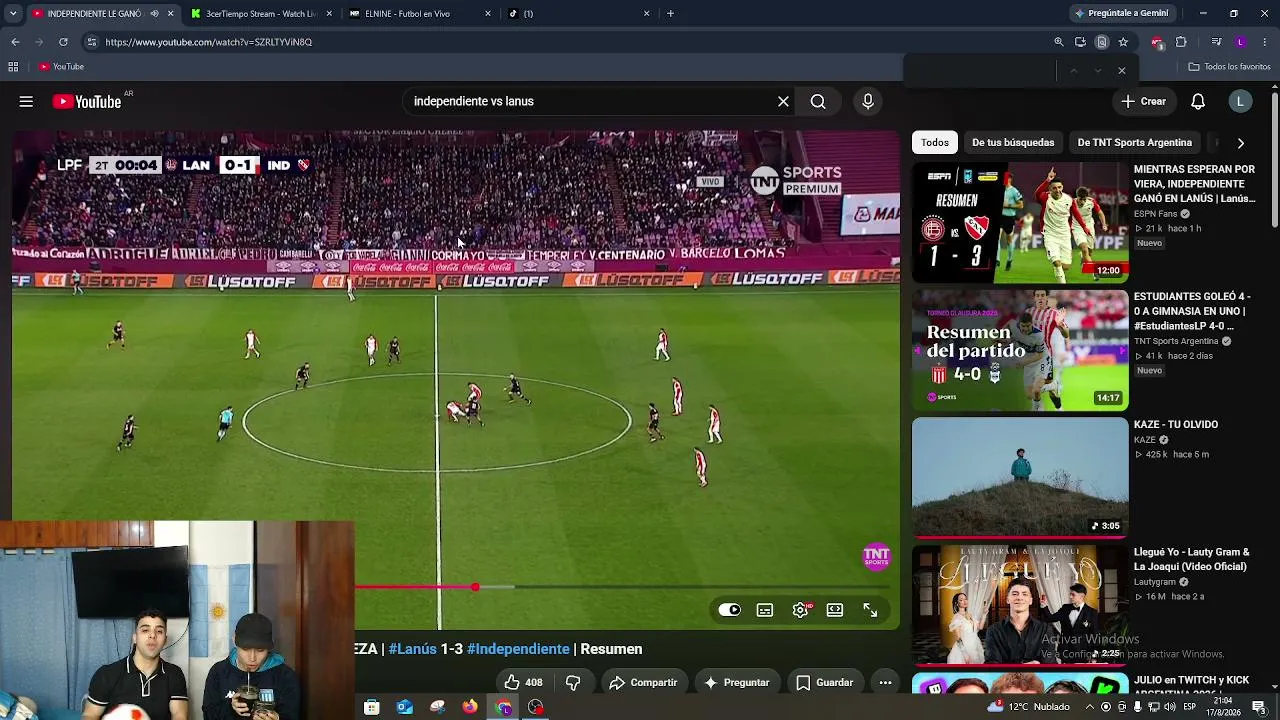The width and height of the screenshot is (1280, 720).
Task: Reload the page in Chrome
Action: (x=63, y=42)
